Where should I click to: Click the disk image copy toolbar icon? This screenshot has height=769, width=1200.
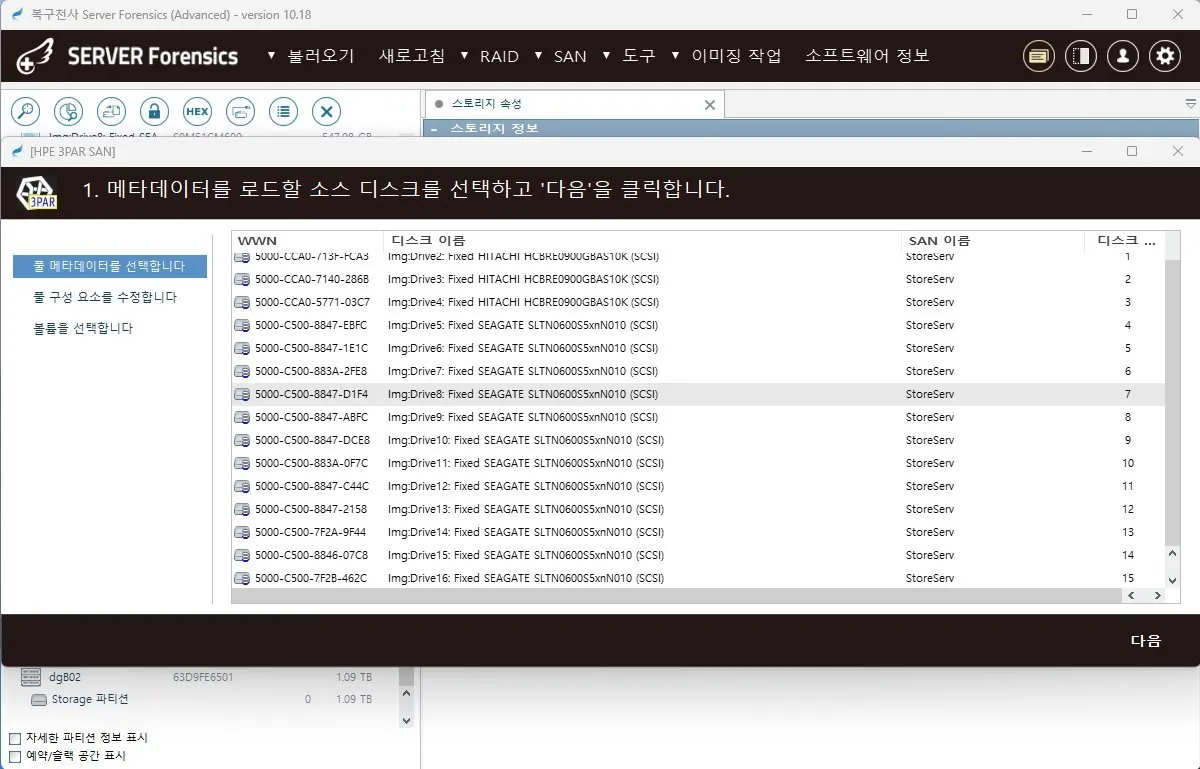click(111, 111)
